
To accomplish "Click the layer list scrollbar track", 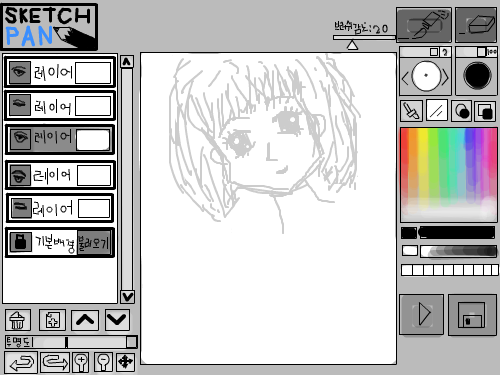I will coord(127,179).
